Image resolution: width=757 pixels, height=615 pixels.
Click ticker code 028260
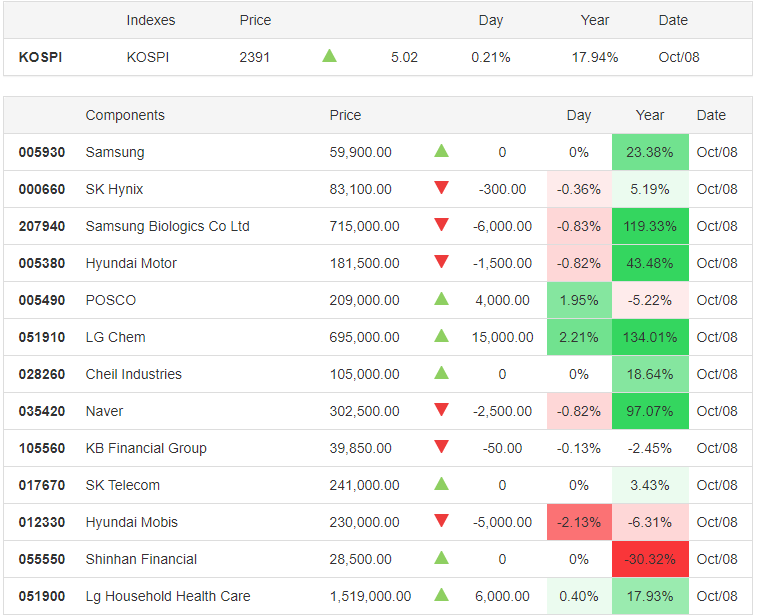coord(42,374)
